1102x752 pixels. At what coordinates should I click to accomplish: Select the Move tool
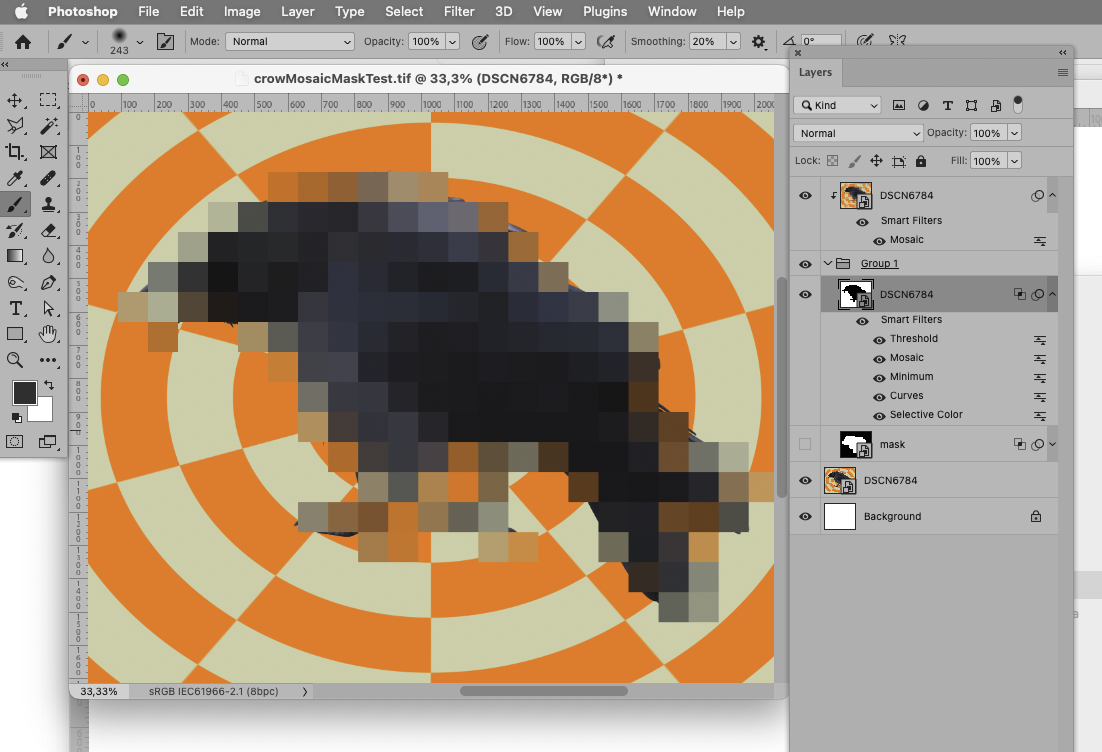point(15,99)
